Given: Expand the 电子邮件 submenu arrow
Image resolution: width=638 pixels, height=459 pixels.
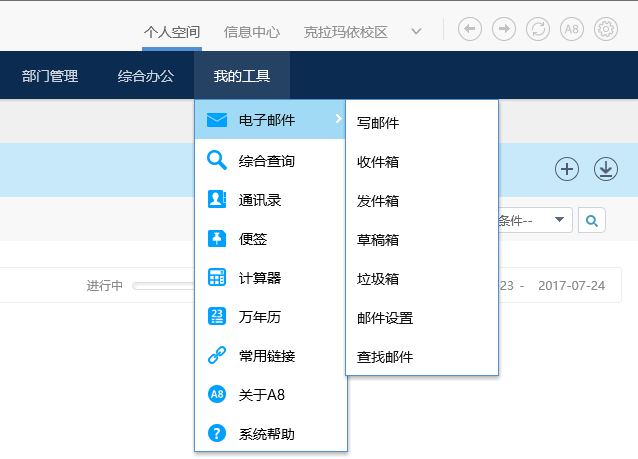Looking at the screenshot, I should click(x=338, y=120).
